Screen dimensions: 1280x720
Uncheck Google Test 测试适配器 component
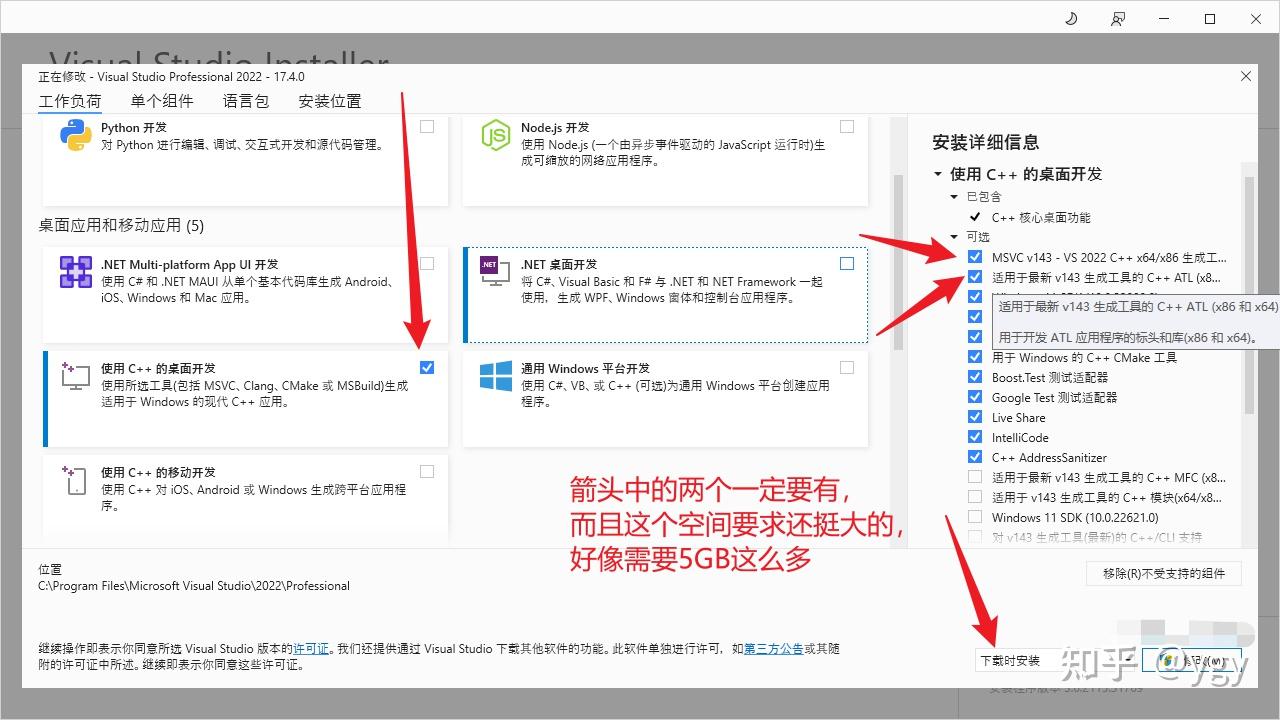coord(975,397)
